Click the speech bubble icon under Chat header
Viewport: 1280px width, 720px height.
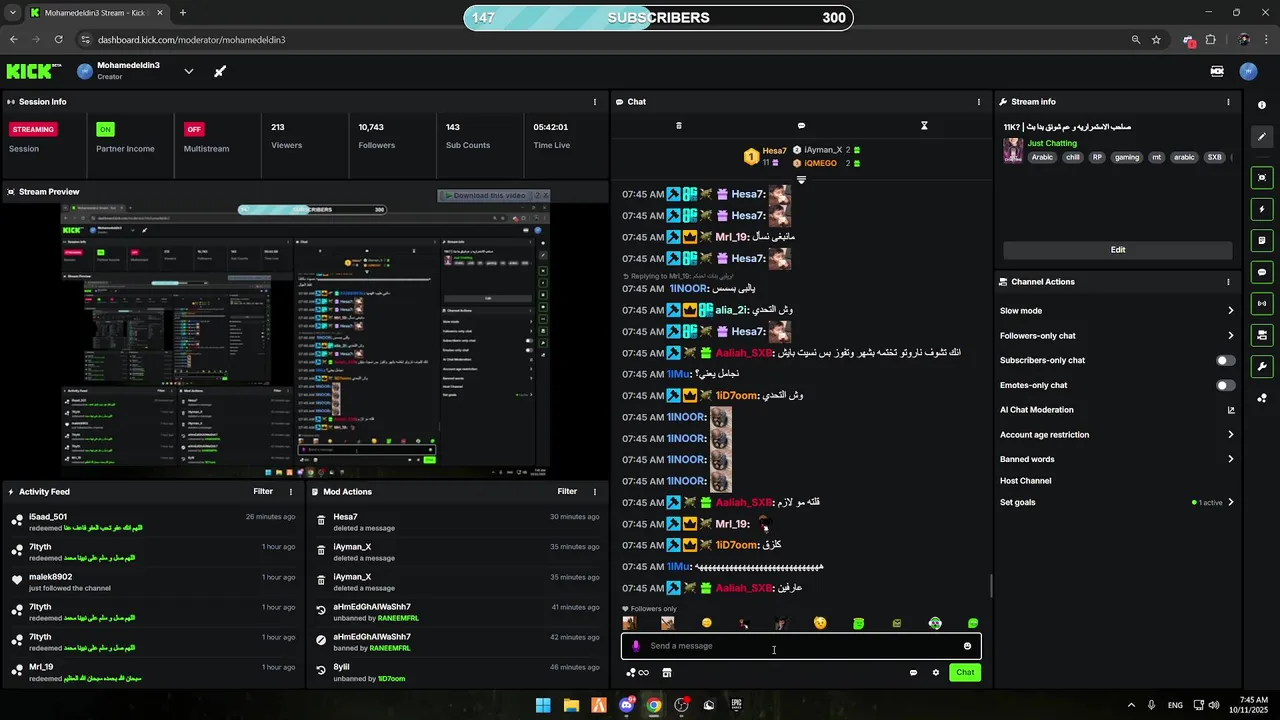pyautogui.click(x=801, y=126)
